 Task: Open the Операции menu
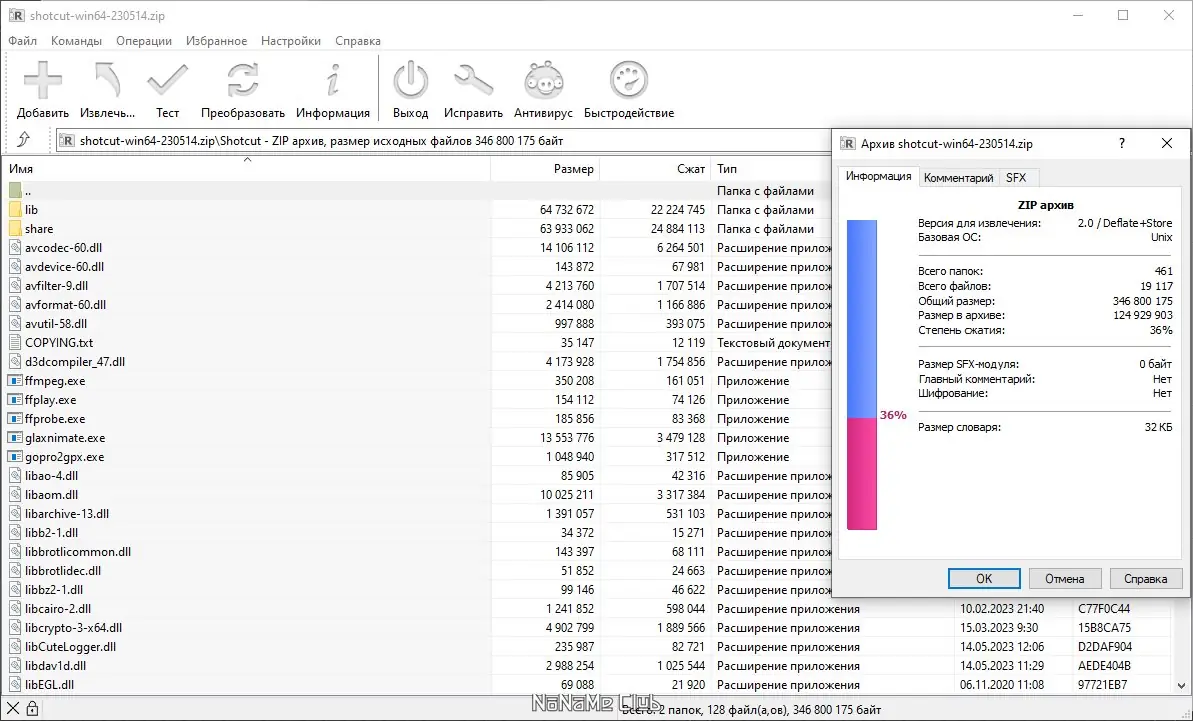tap(144, 41)
